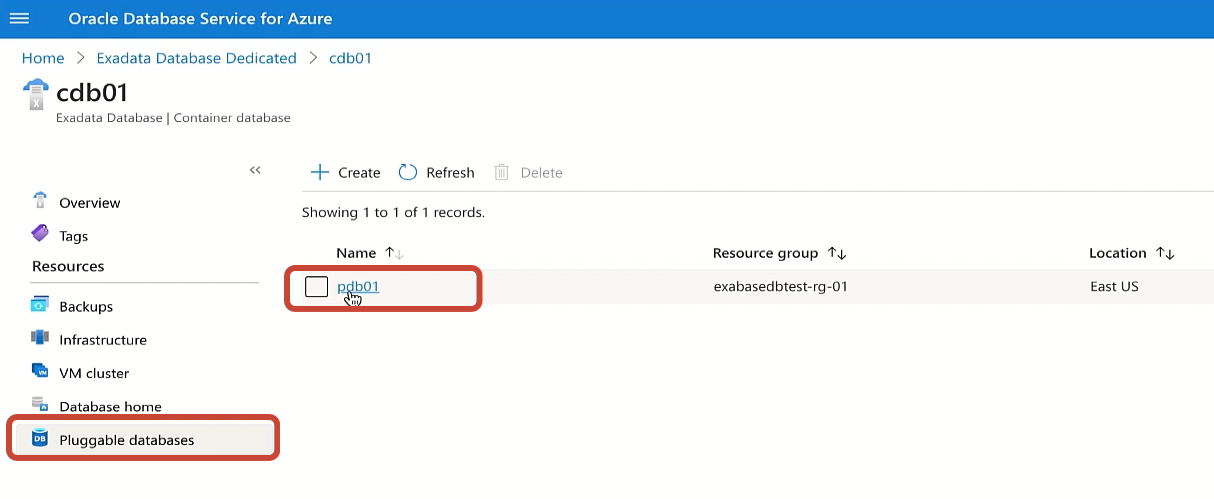
Task: Click the Overview icon in sidebar
Action: coord(40,201)
